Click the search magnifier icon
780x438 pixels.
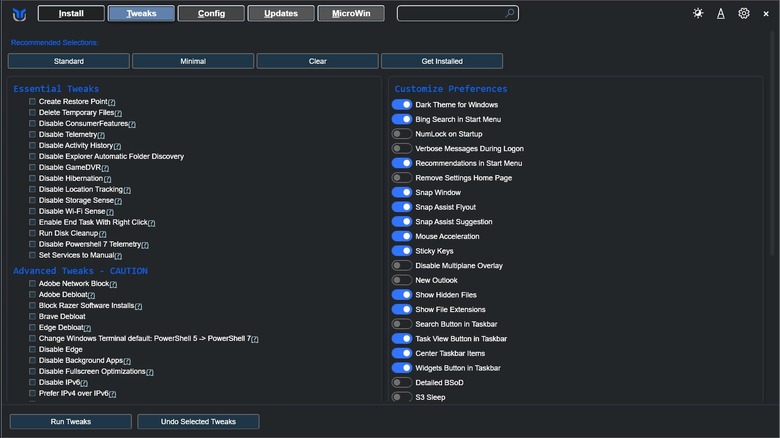pyautogui.click(x=510, y=14)
